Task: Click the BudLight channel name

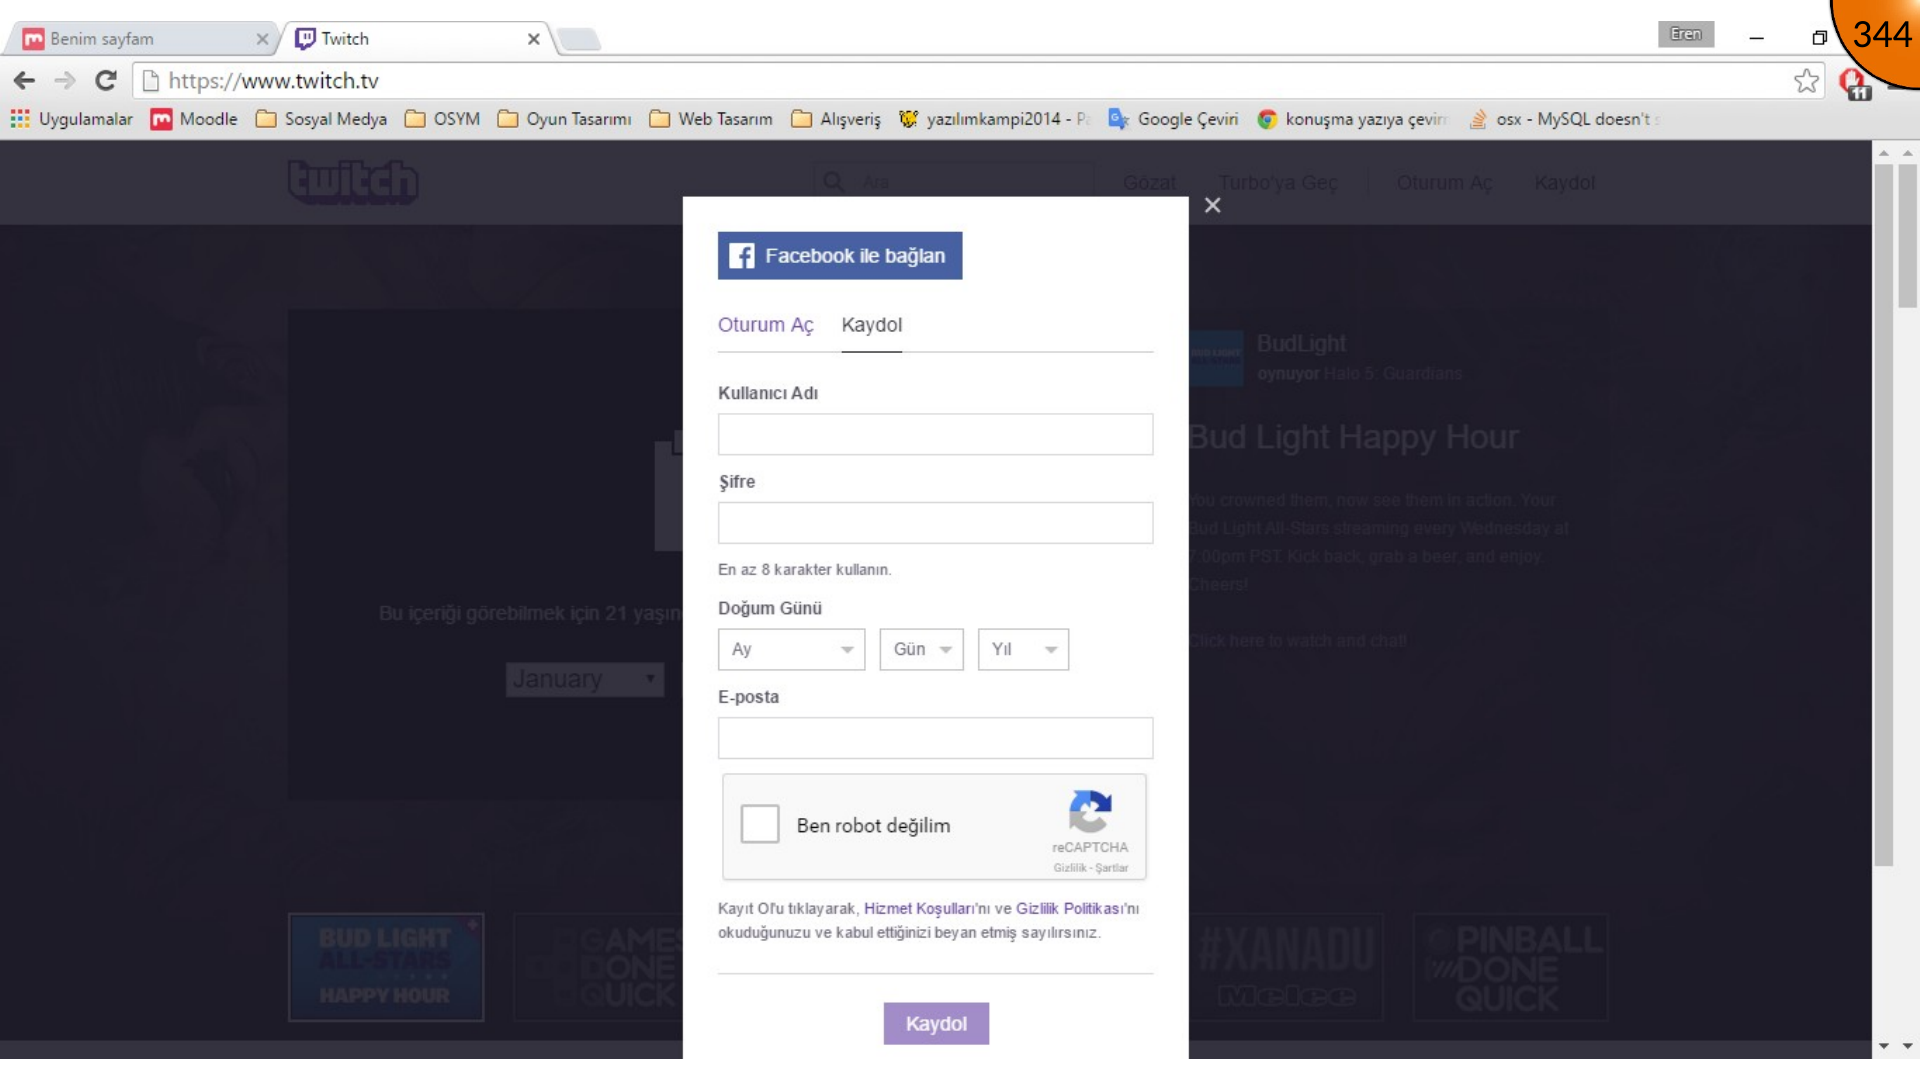Action: coord(1301,344)
